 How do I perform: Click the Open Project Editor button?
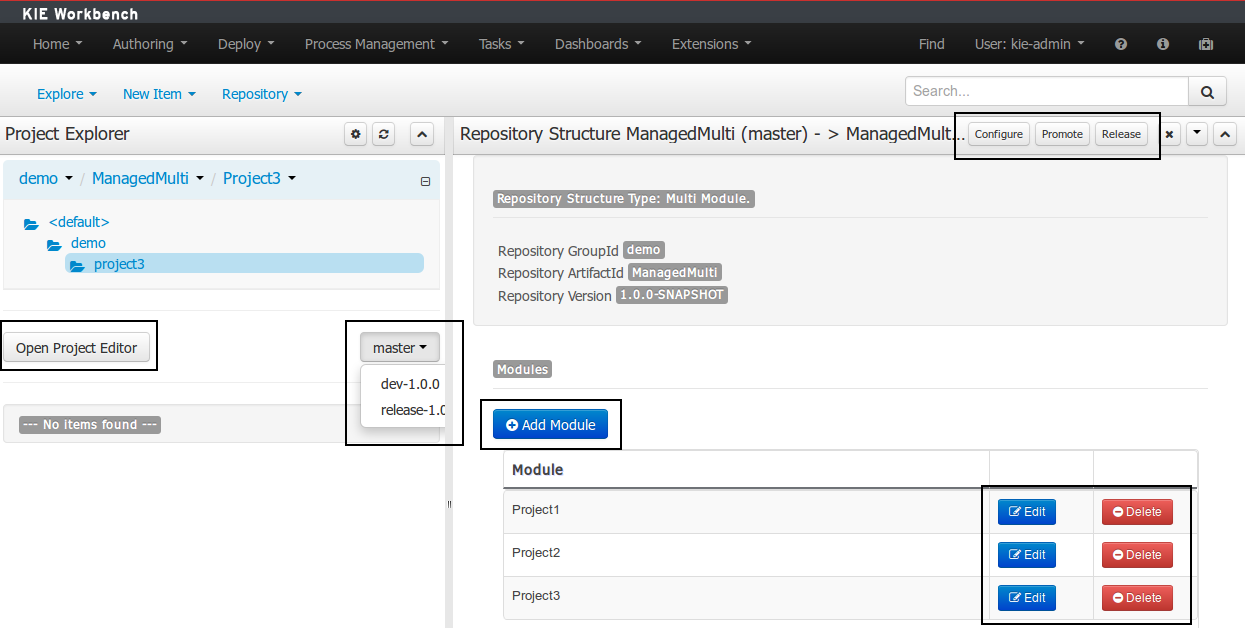78,347
